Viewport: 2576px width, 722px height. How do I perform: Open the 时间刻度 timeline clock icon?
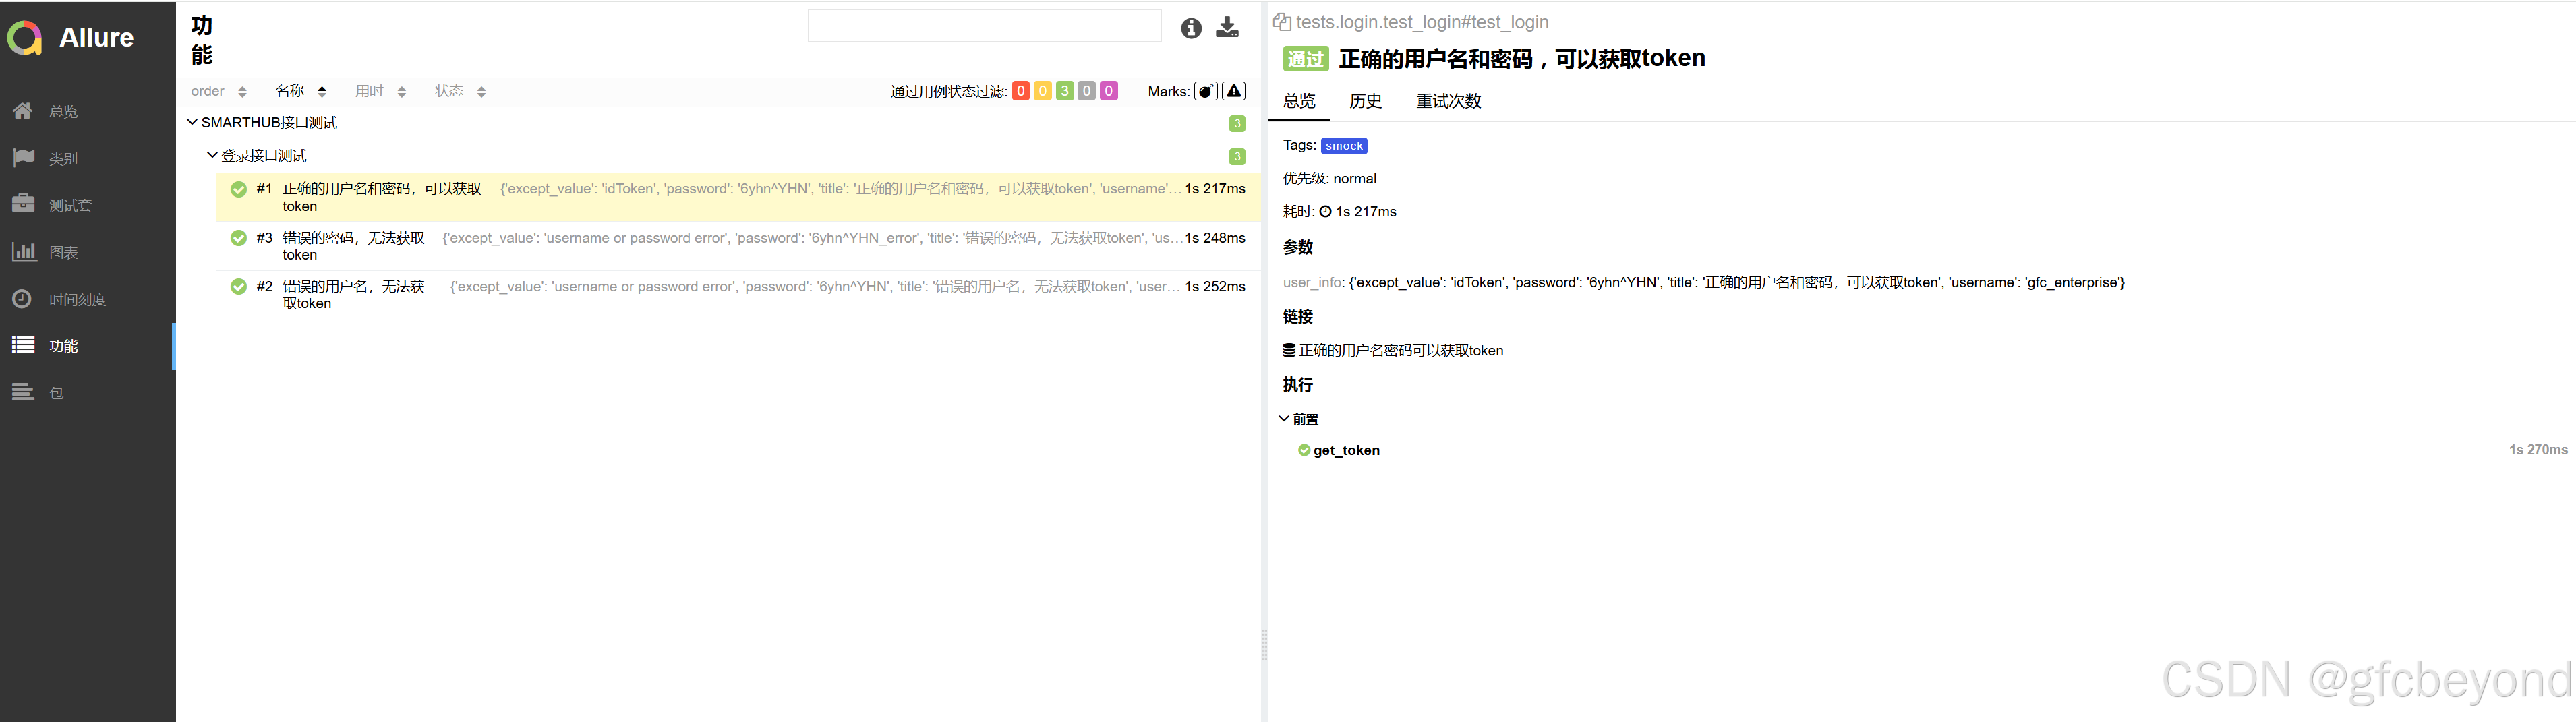[23, 299]
